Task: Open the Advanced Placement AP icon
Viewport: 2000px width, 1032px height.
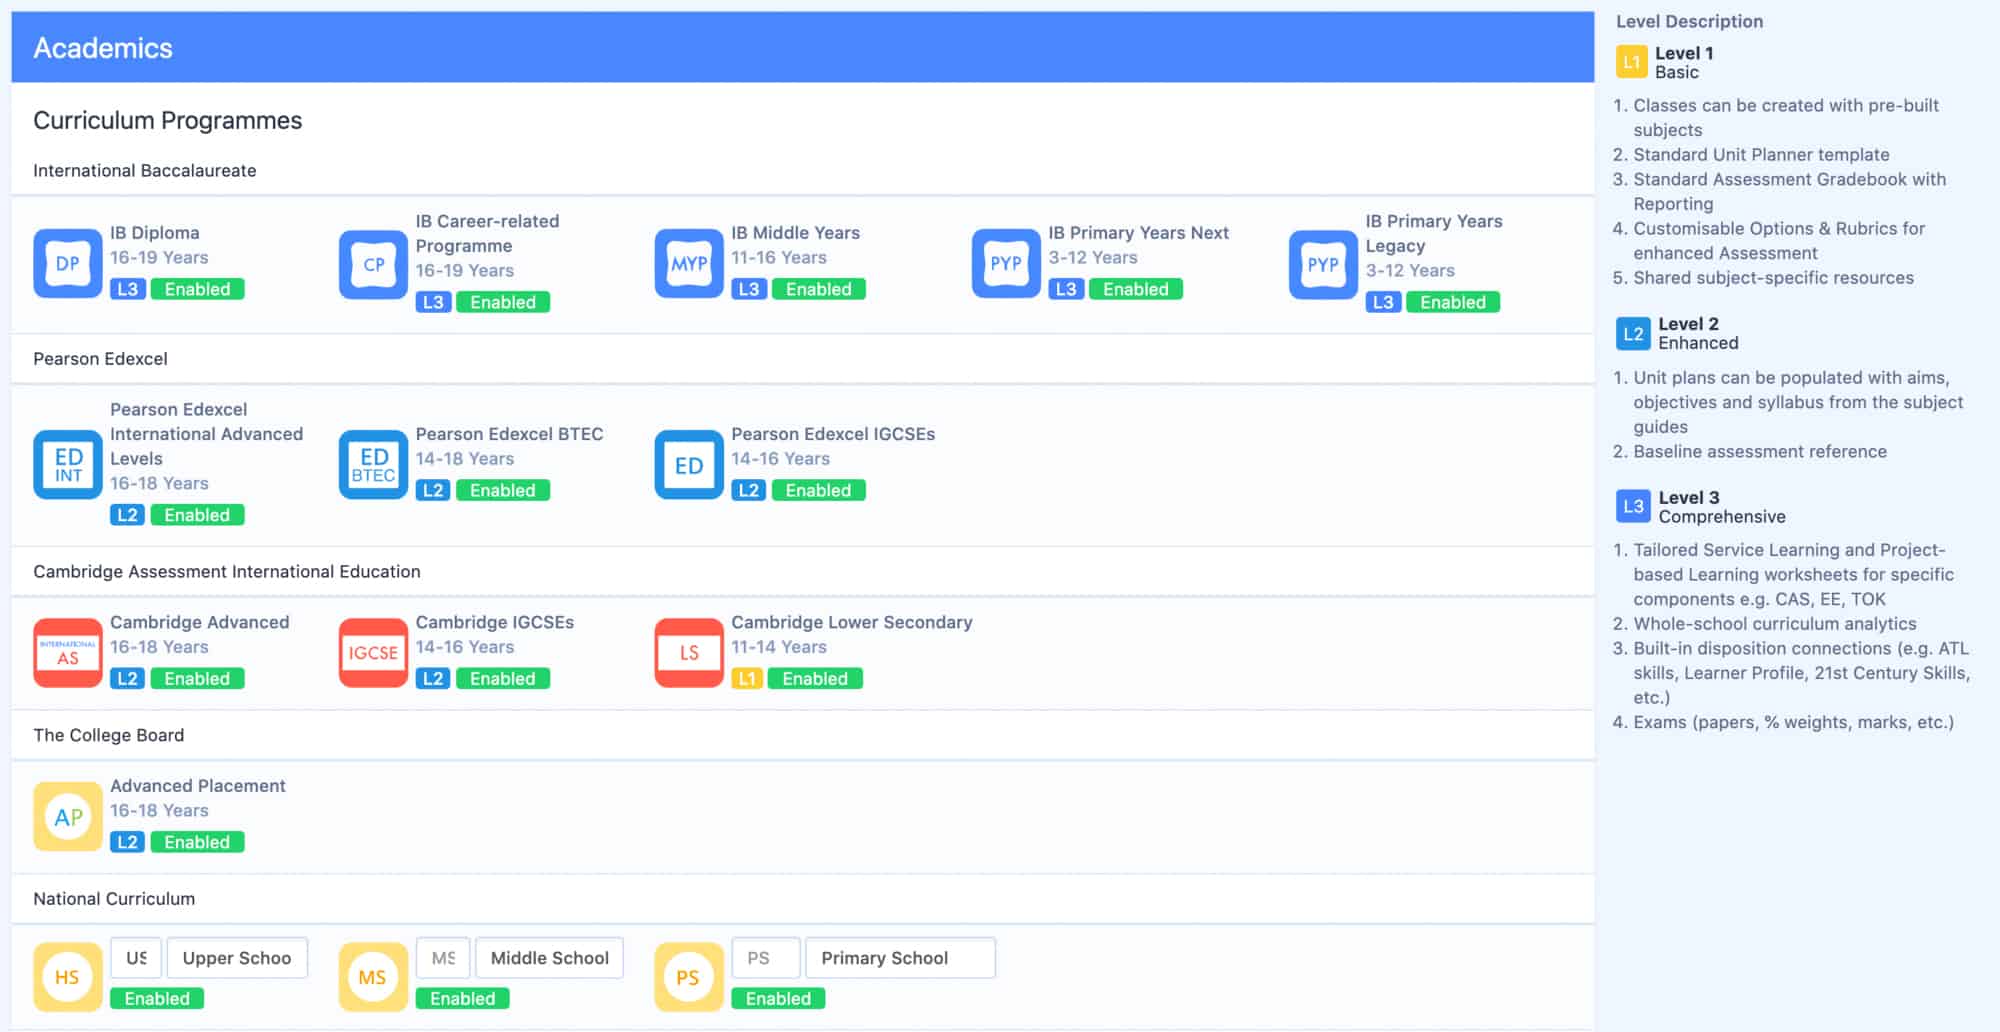Action: (68, 817)
